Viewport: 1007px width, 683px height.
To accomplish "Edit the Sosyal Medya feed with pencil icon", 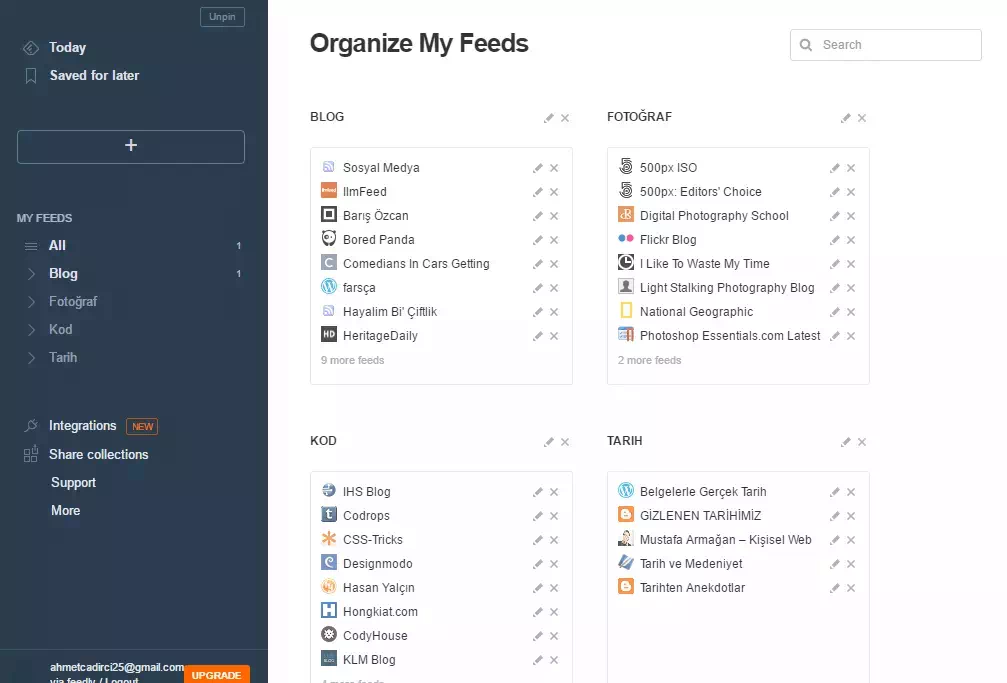I will 538,168.
